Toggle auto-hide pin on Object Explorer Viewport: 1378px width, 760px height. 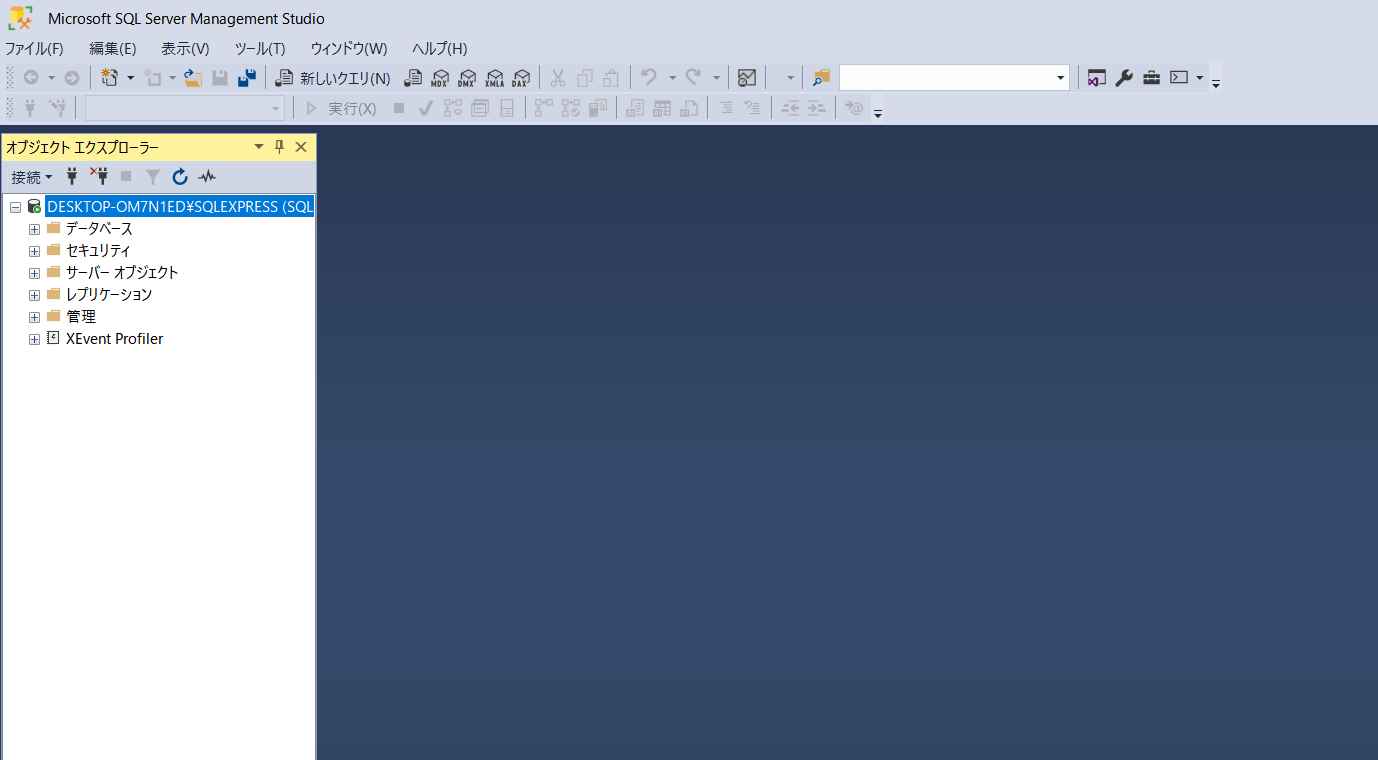(280, 147)
